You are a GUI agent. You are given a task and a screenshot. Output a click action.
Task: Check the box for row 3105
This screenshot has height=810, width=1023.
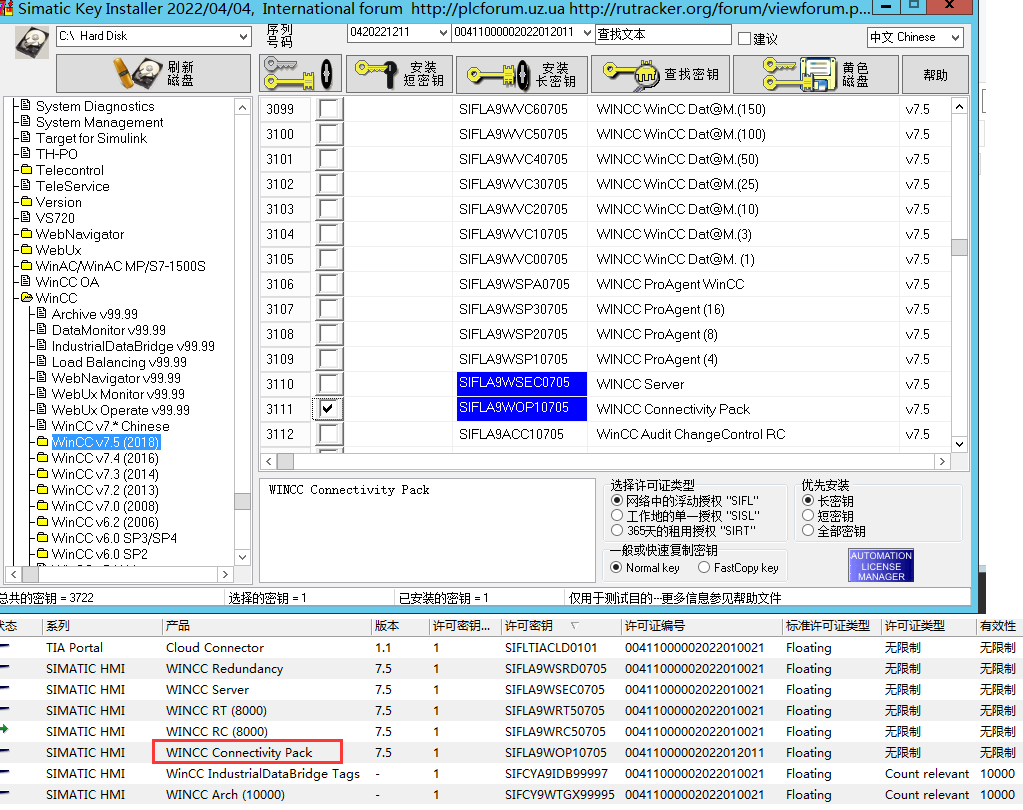click(x=328, y=259)
